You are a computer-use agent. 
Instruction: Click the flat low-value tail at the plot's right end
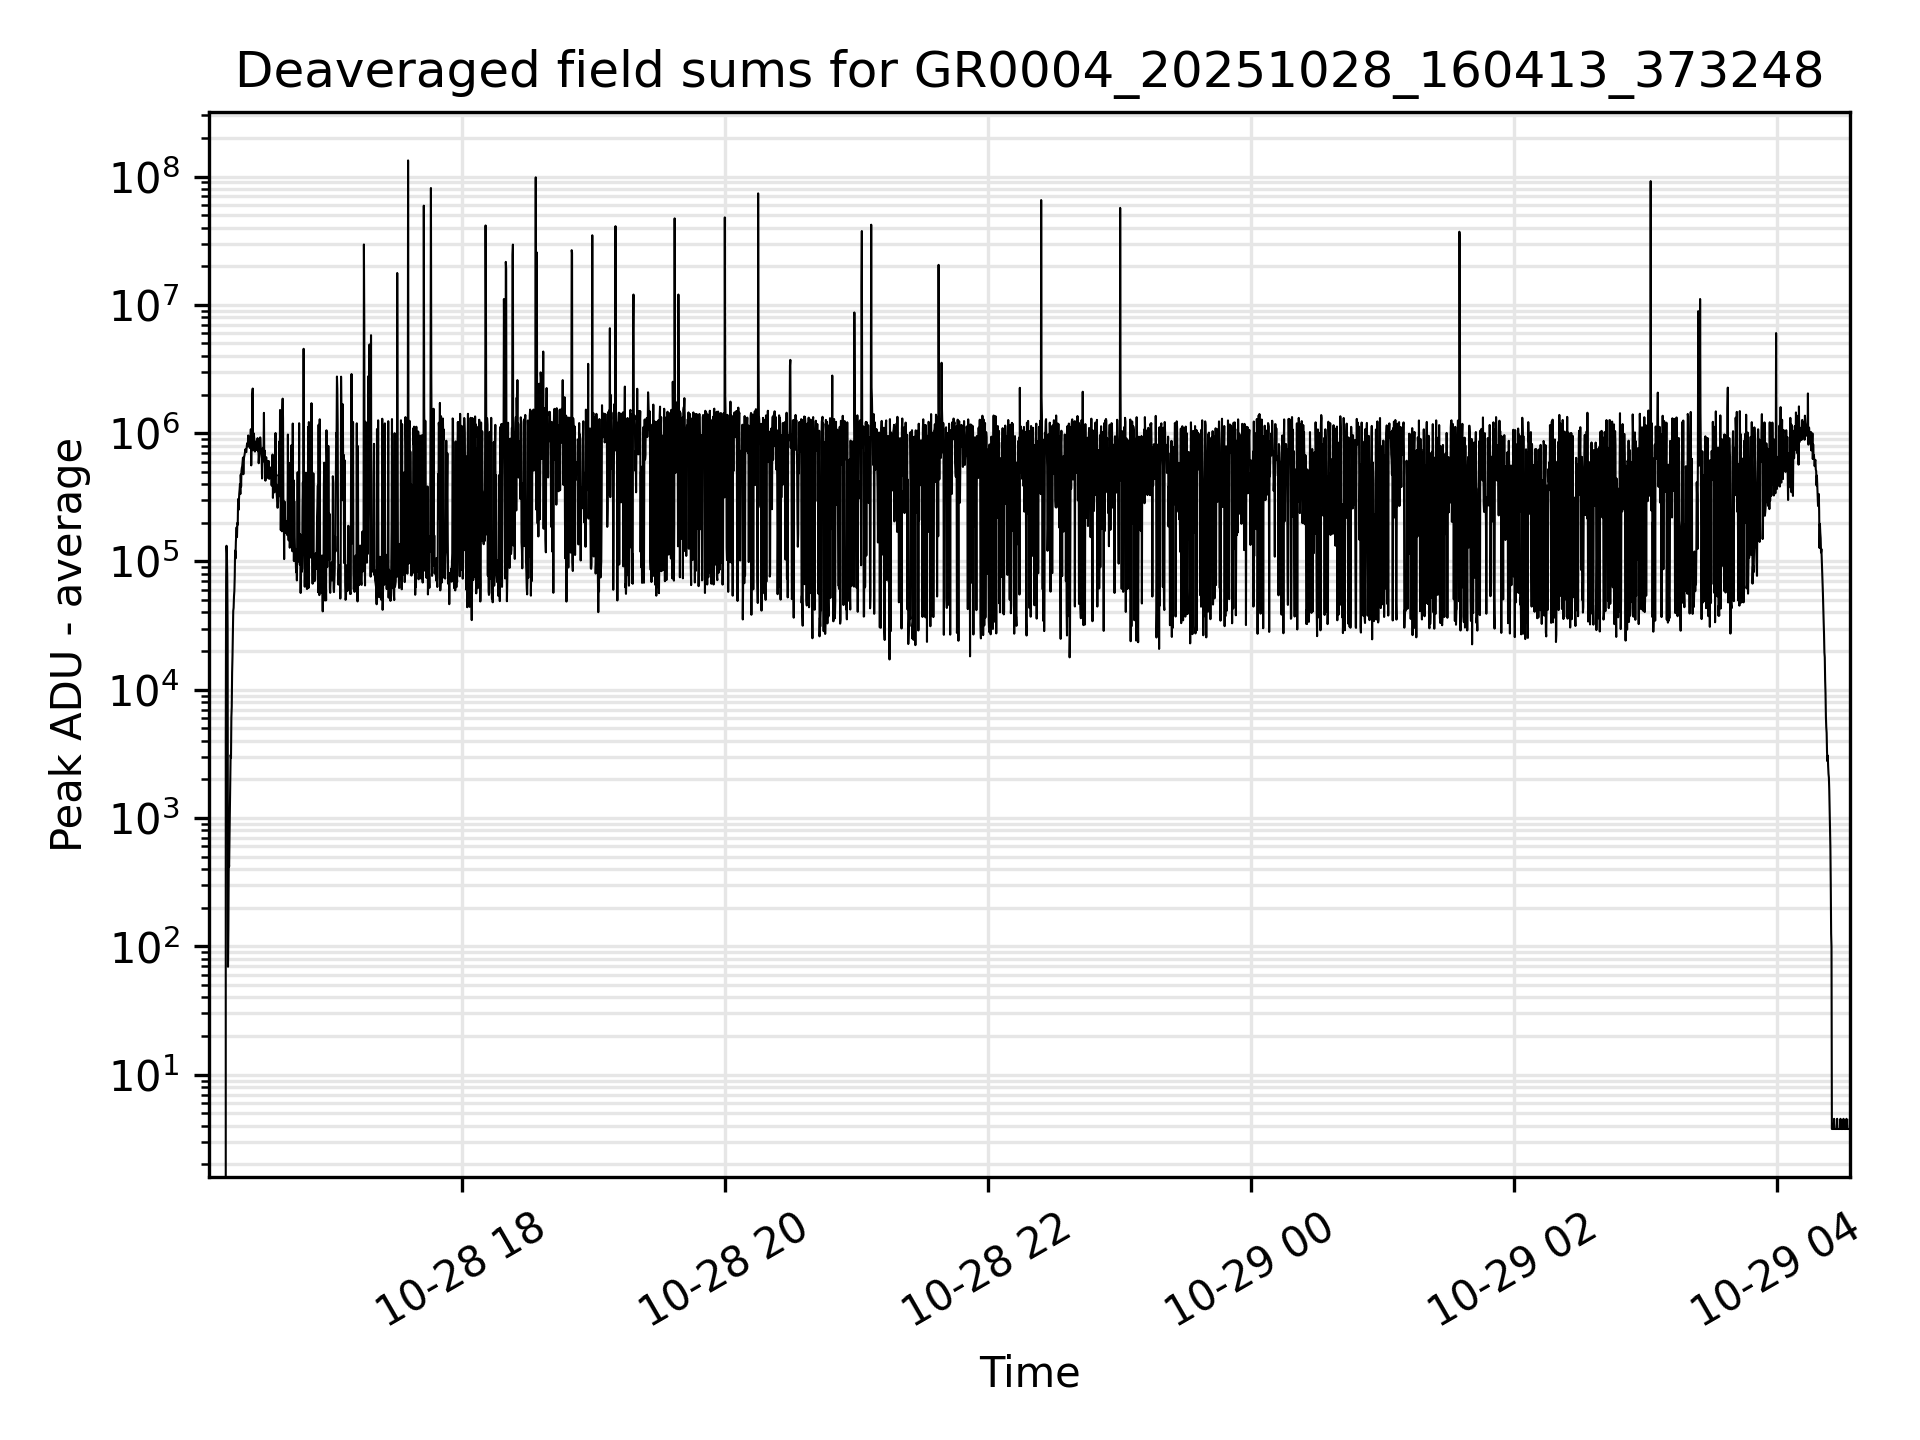click(1840, 1123)
